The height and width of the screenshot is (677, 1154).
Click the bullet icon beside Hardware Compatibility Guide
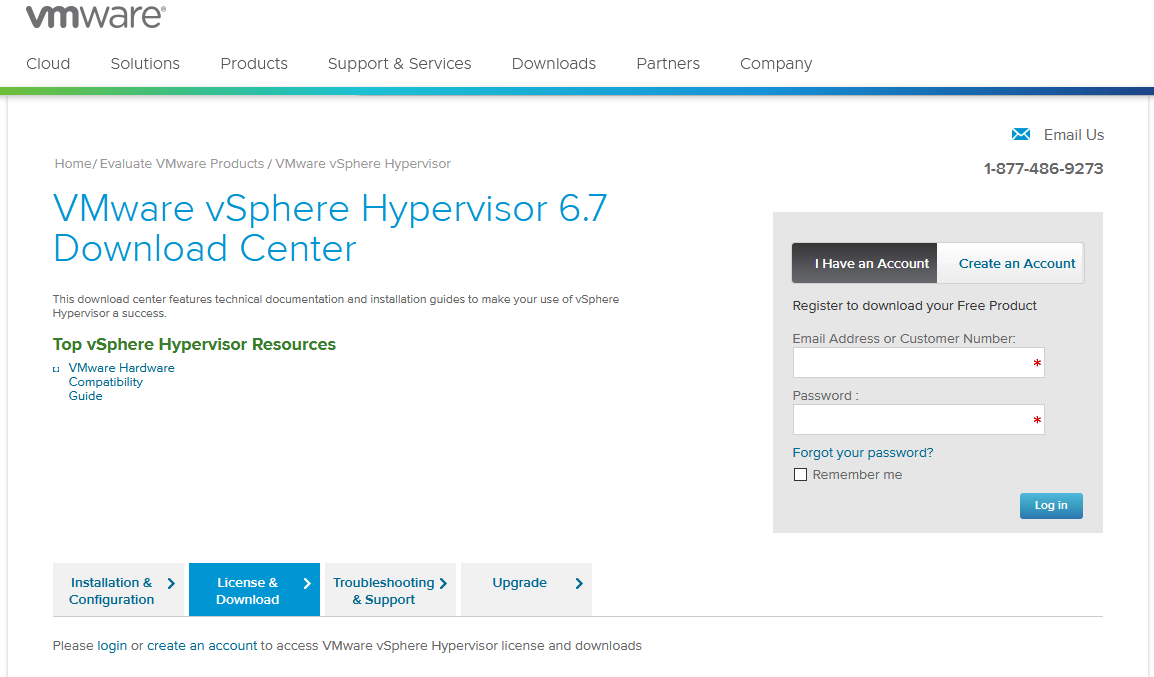pyautogui.click(x=56, y=369)
